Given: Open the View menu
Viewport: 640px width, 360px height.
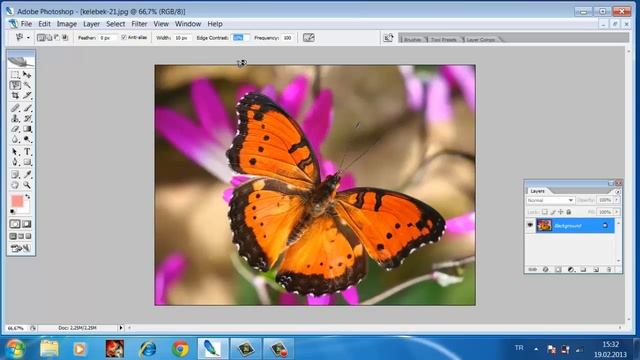Looking at the screenshot, I should click(161, 24).
